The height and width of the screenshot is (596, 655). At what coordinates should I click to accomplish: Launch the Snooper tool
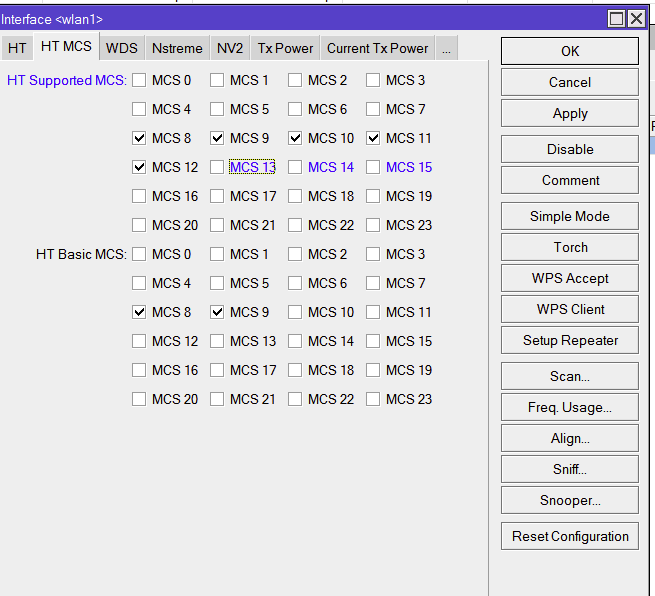click(x=569, y=500)
